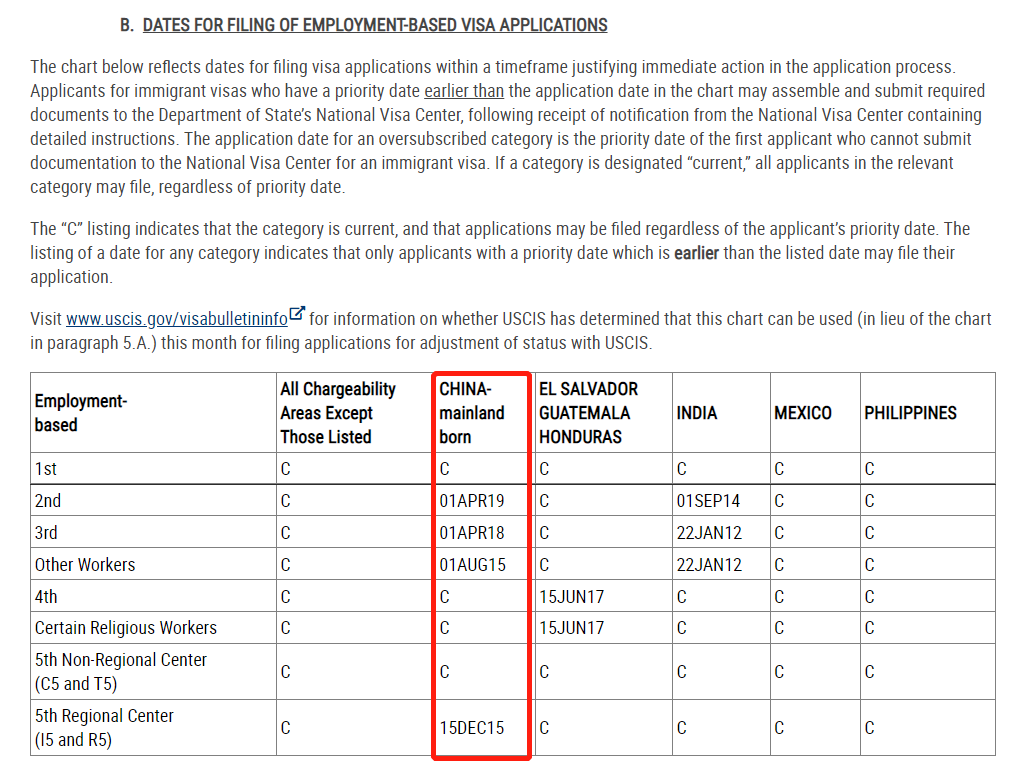Click the 'C' under PHILIPPINES in the 2nd row
This screenshot has height=768, width=1018.
[x=869, y=501]
